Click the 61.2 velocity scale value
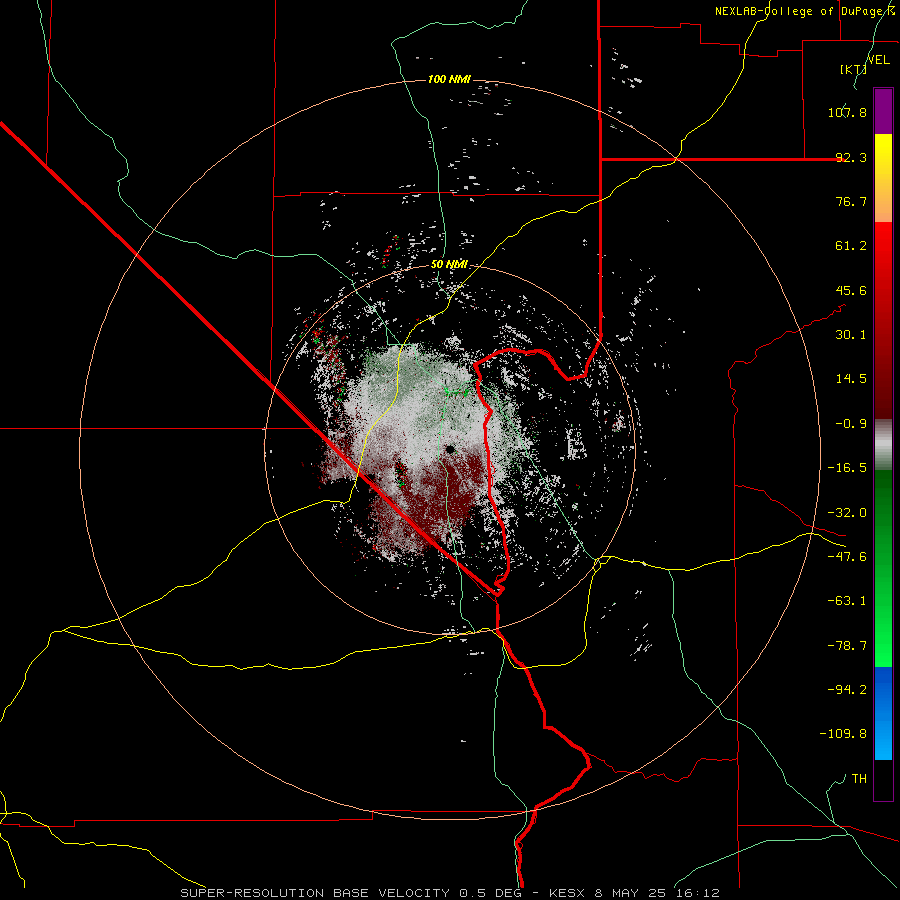 coord(851,246)
